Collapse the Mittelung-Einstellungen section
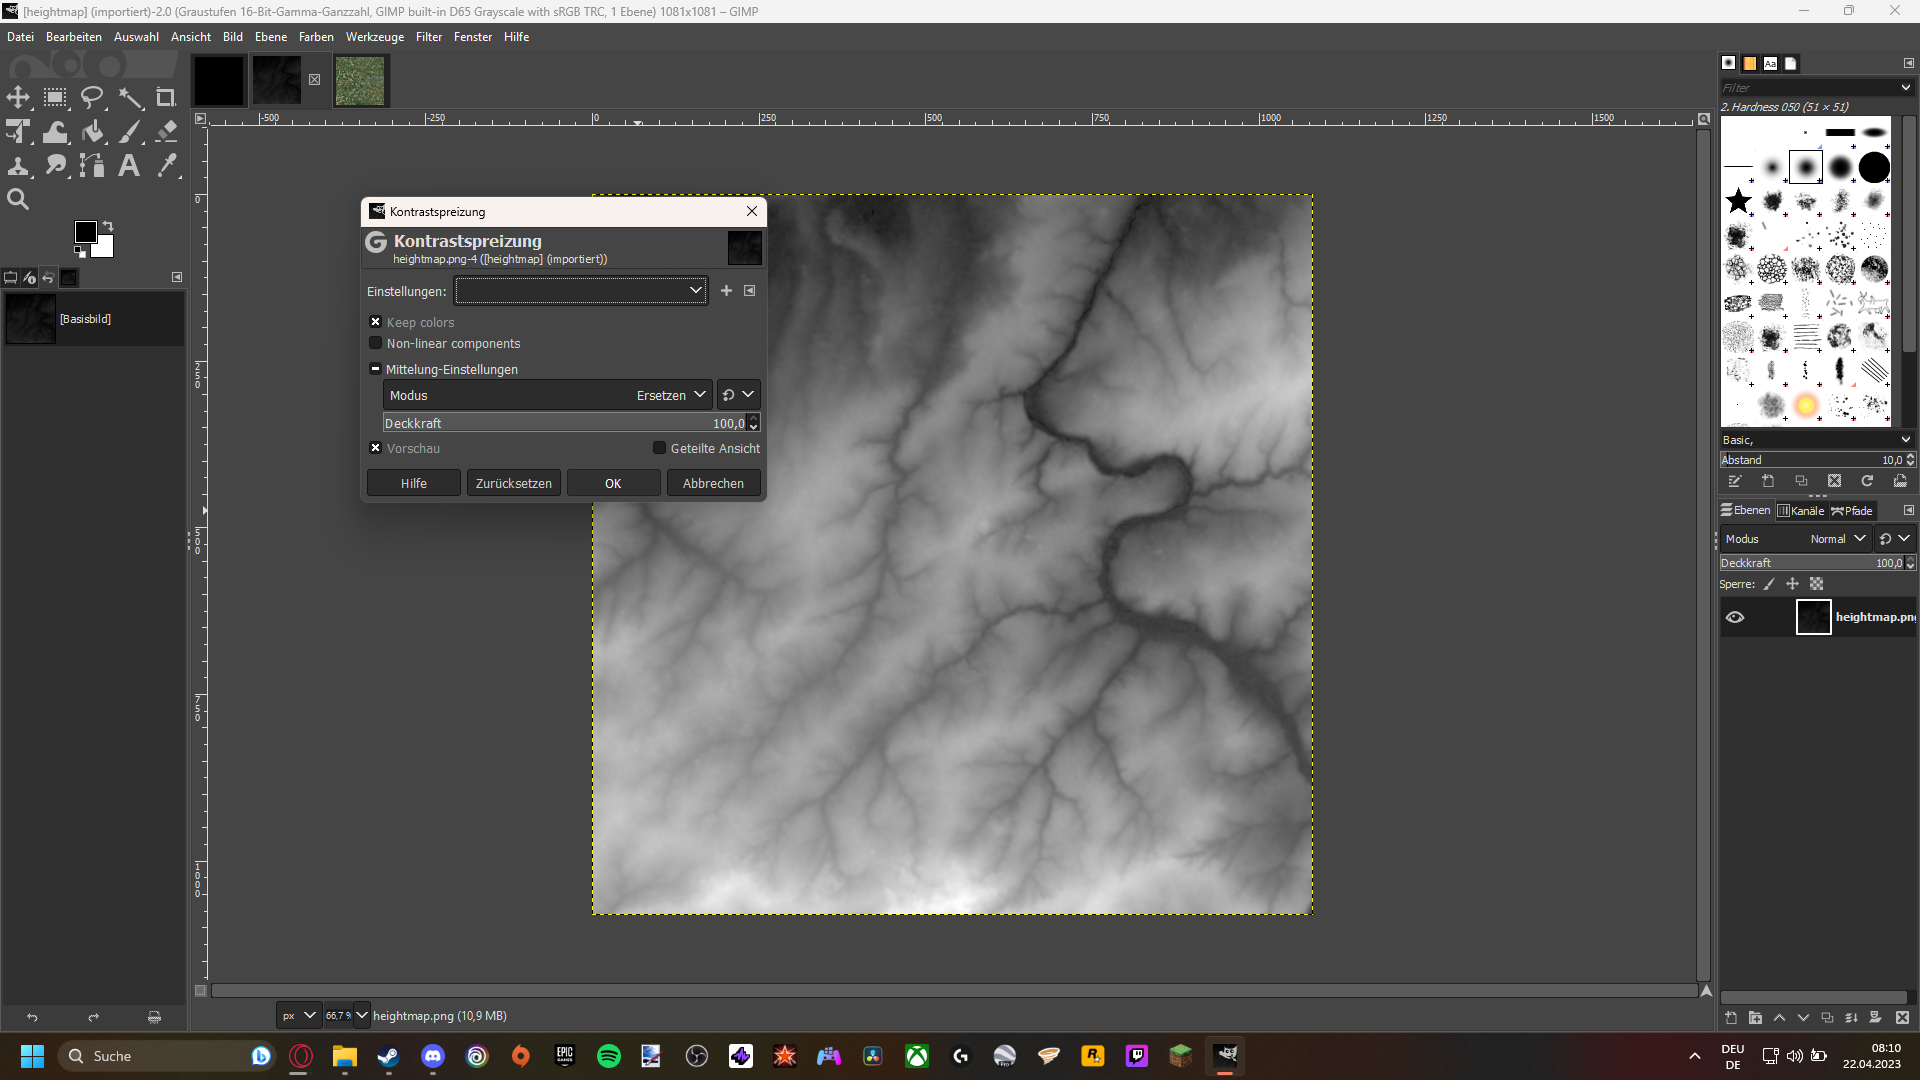1920x1080 pixels. pyautogui.click(x=376, y=369)
